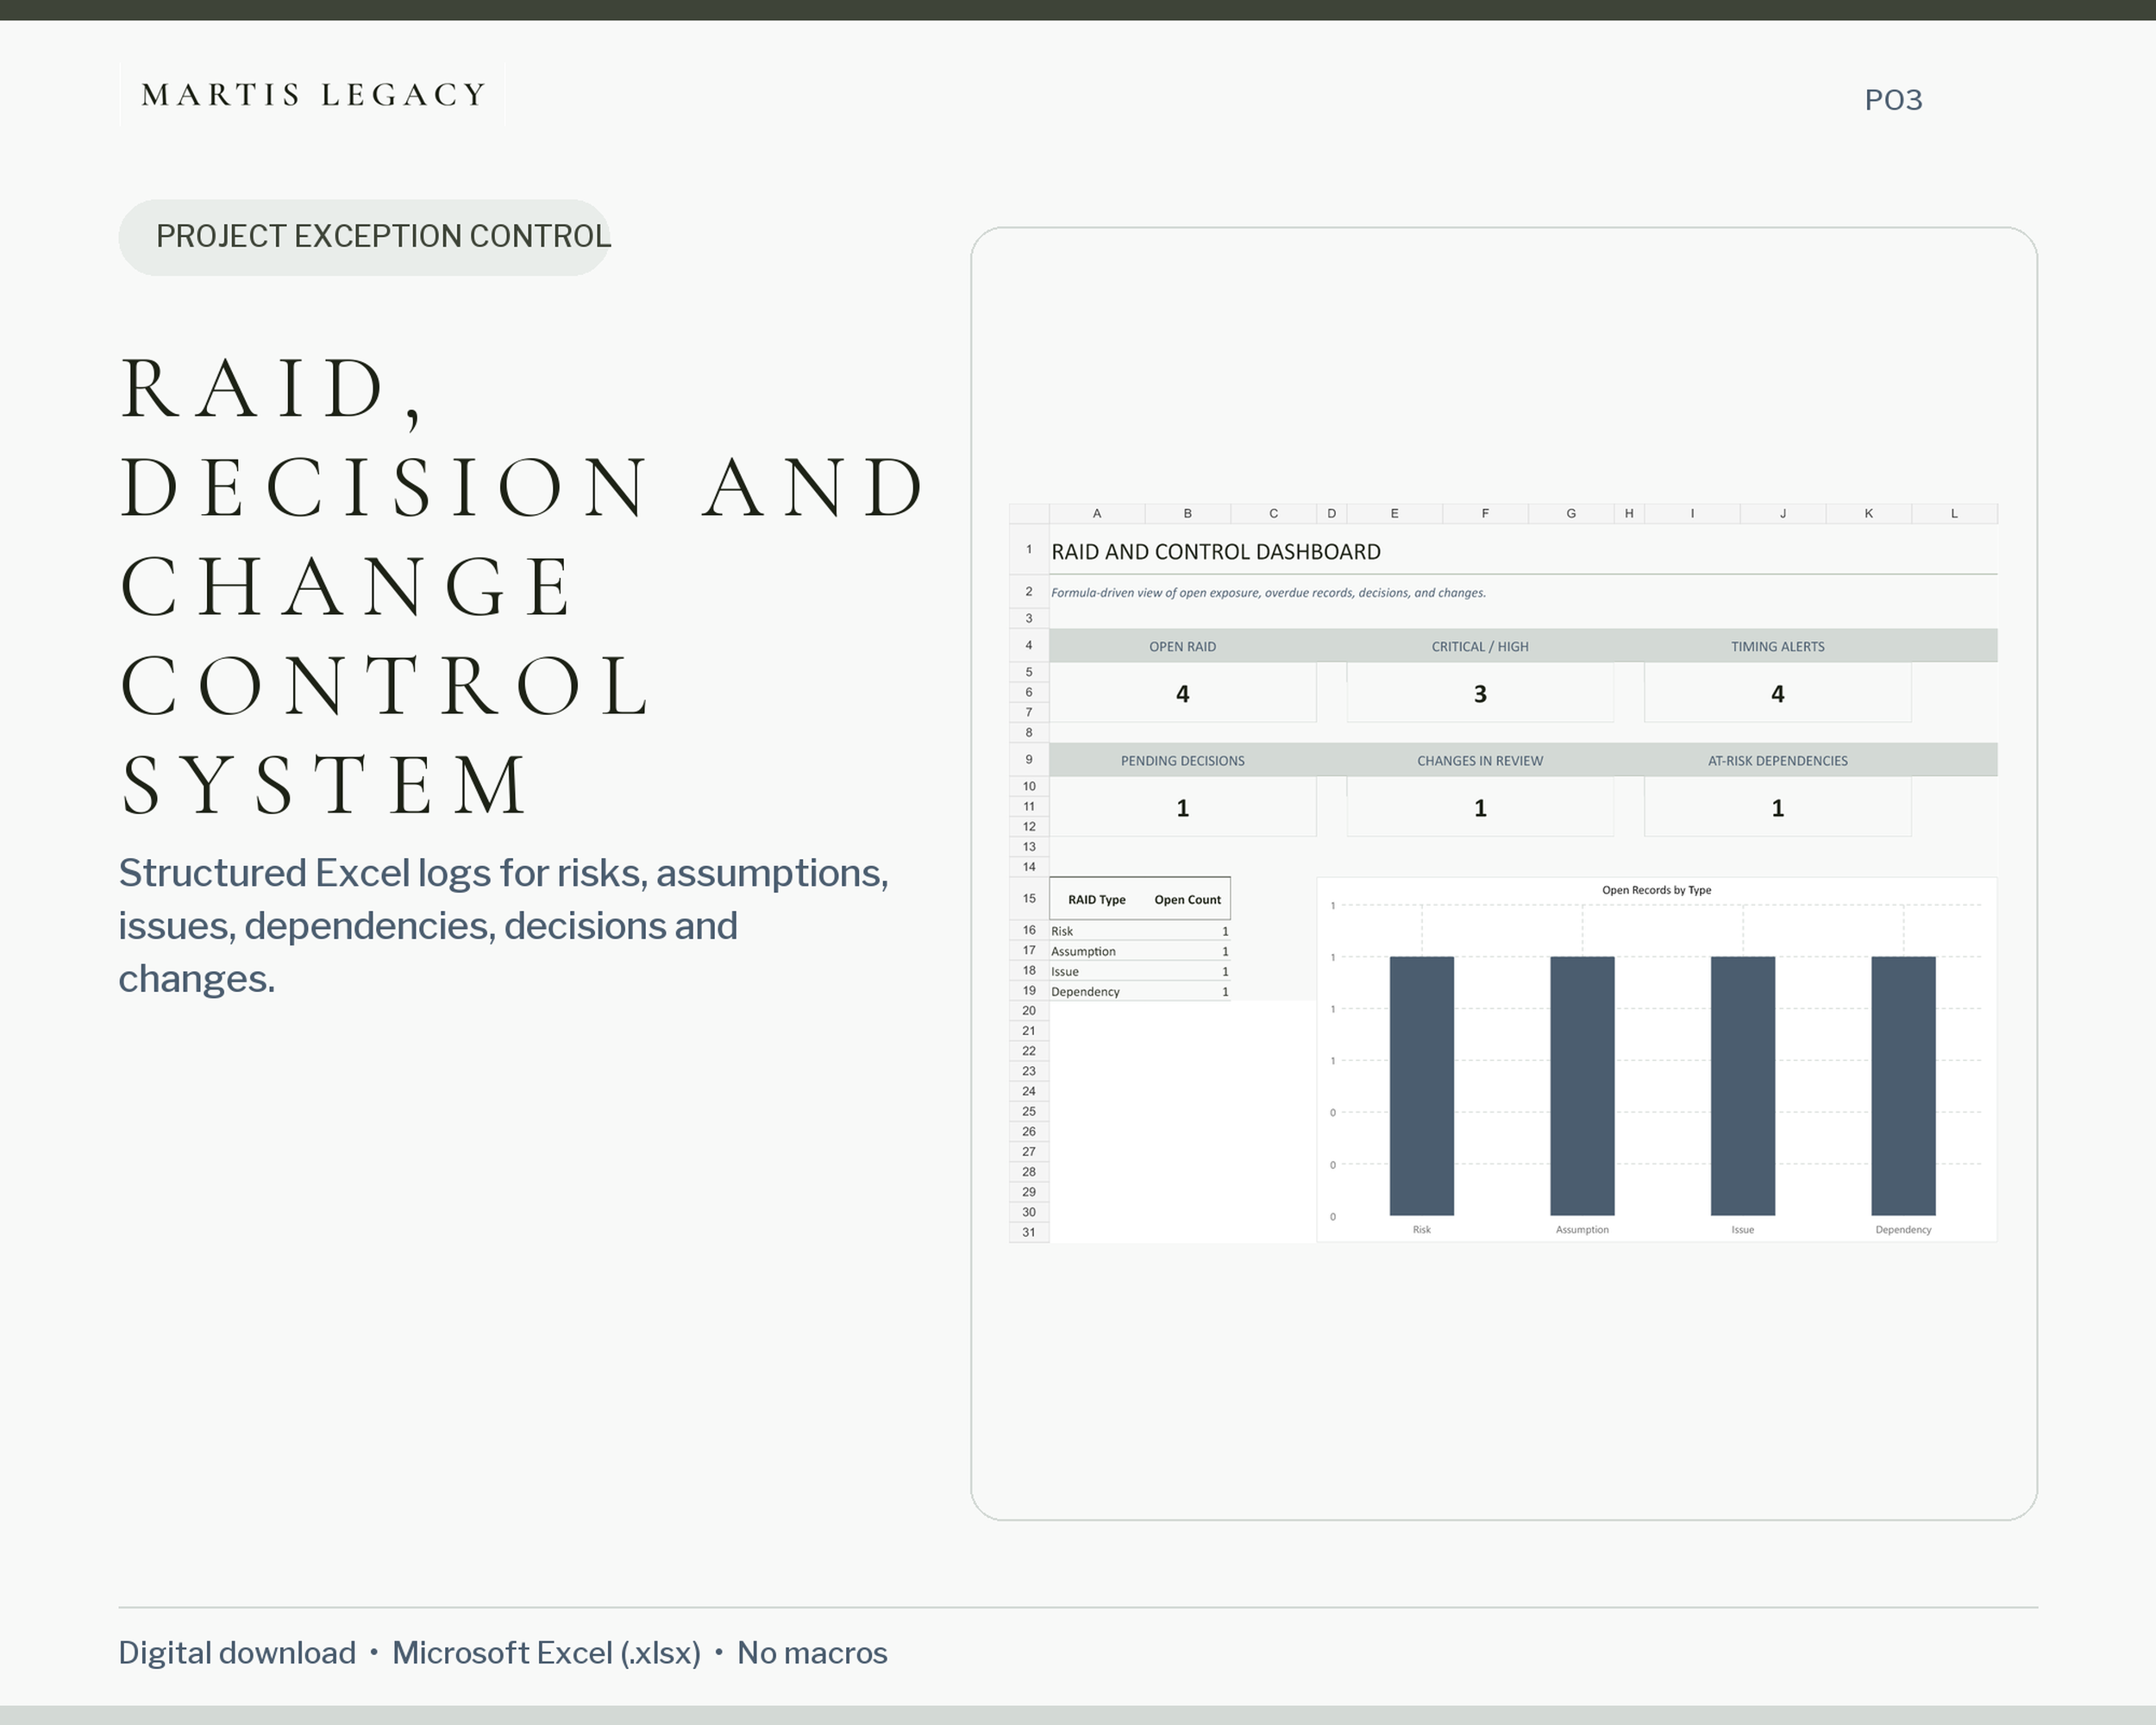Click the Assumption axis label under chart
The image size is (2156, 1725).
click(1582, 1230)
